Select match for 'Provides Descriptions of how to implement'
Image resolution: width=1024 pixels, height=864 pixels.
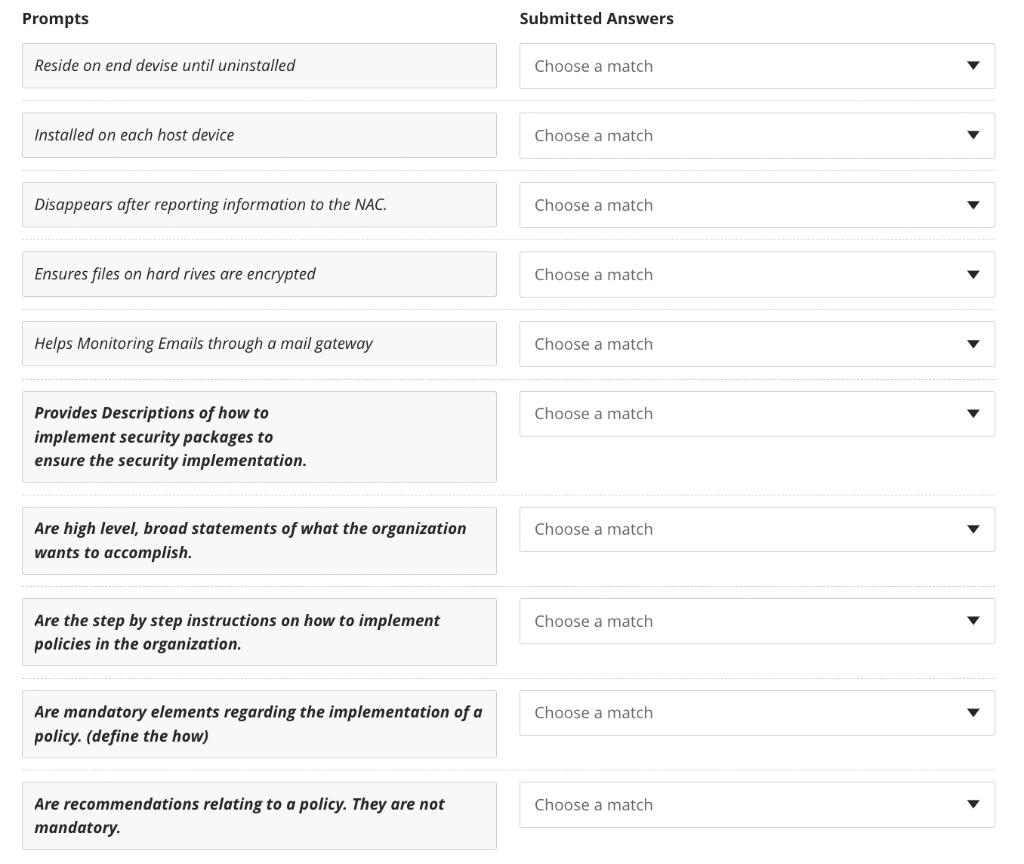(756, 414)
